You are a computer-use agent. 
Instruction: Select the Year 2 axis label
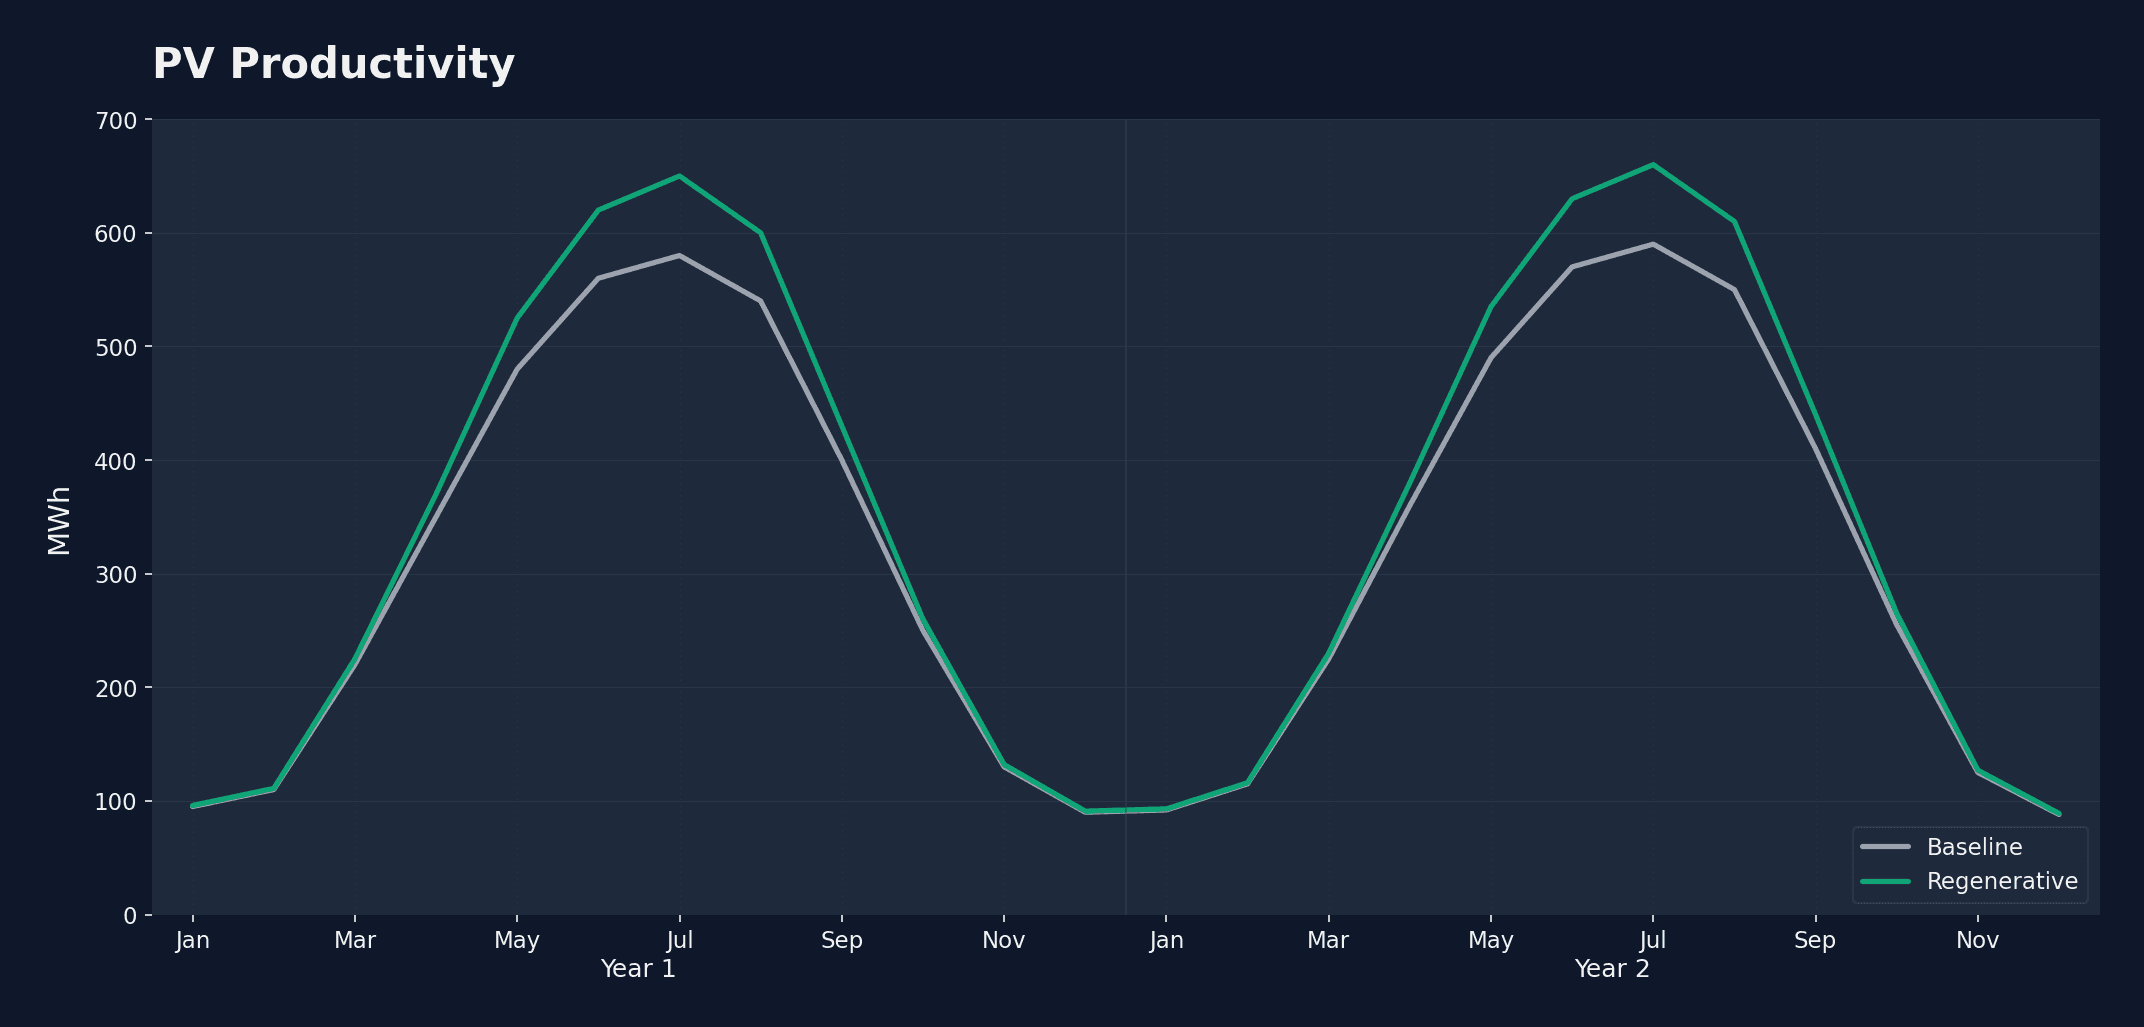[x=1612, y=969]
